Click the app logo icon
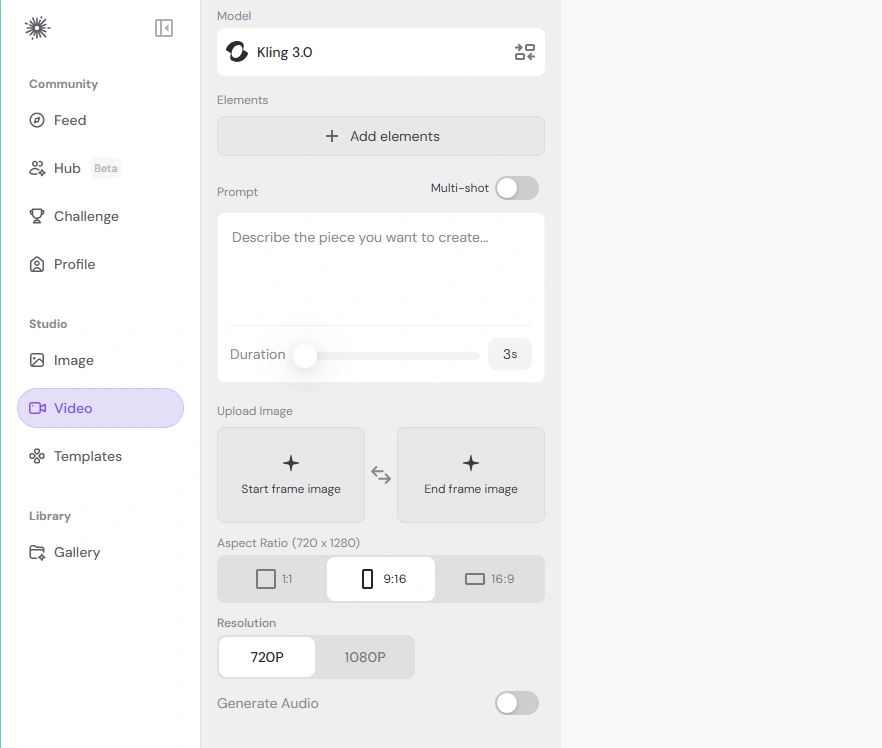This screenshot has width=882, height=748. [37, 28]
